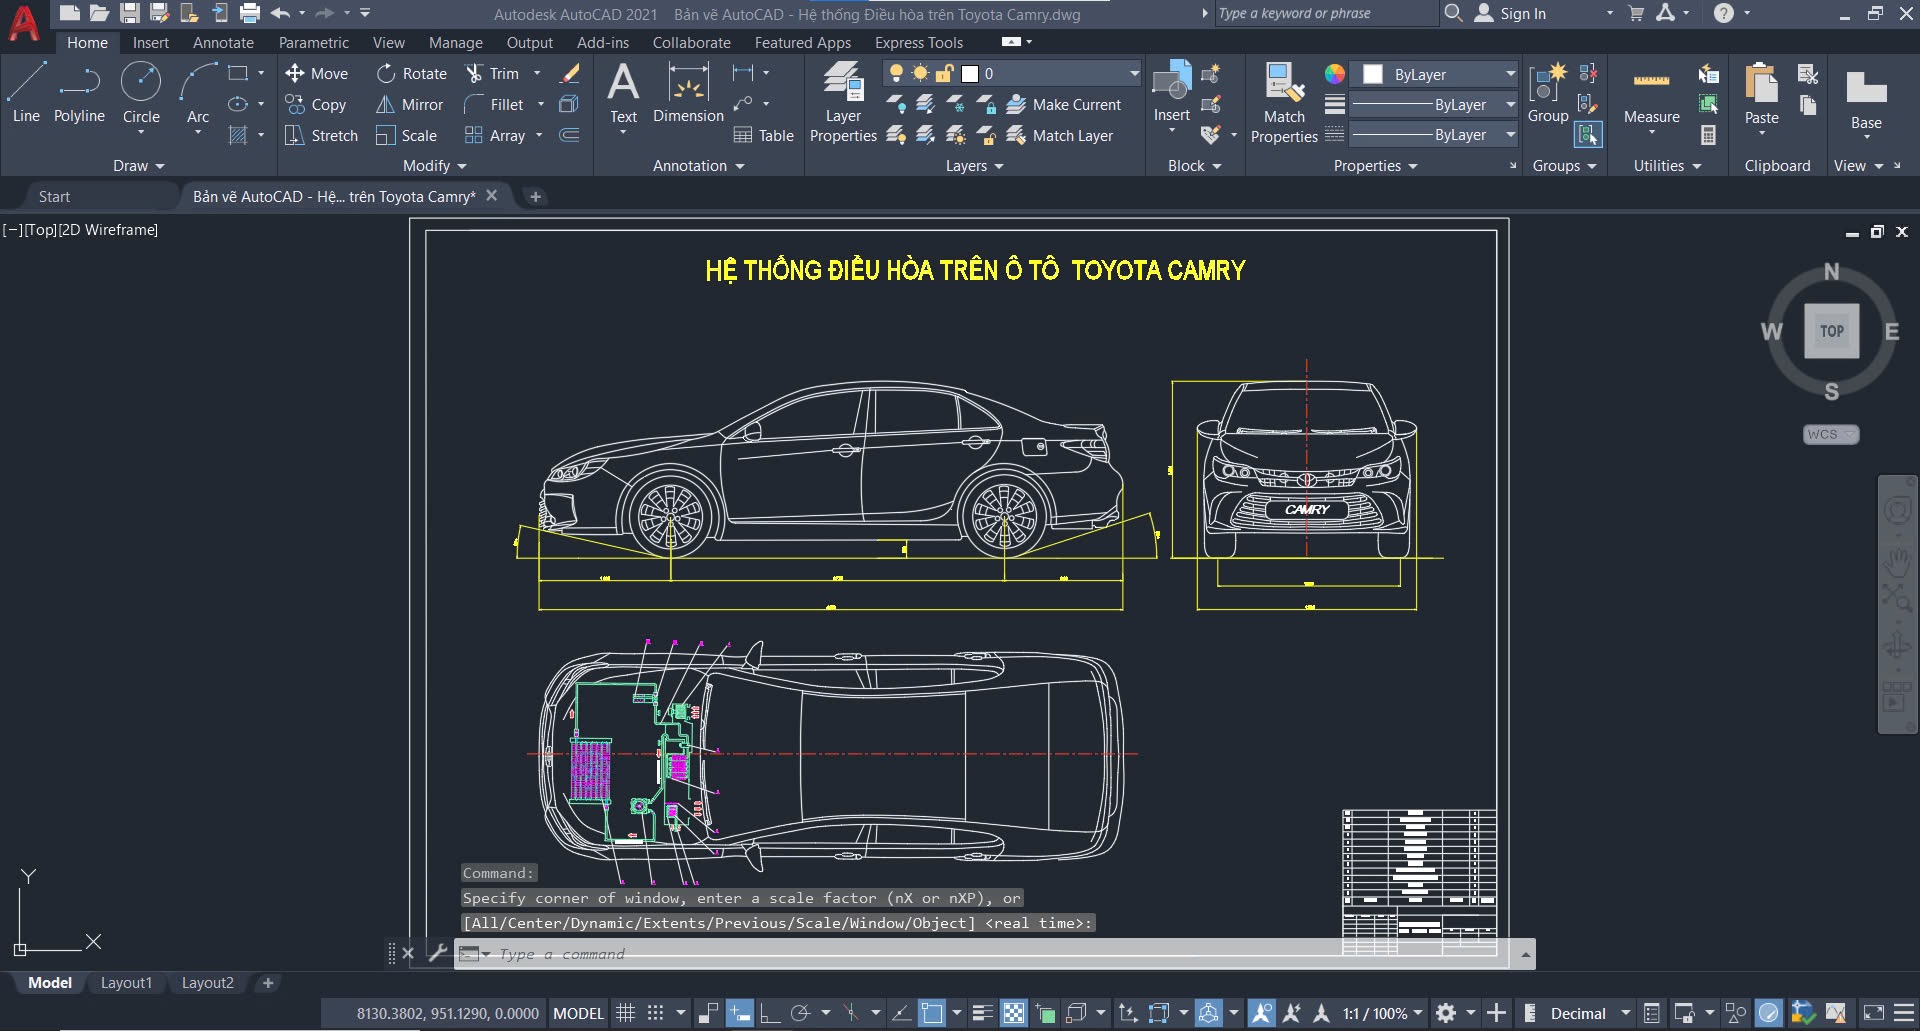1920x1031 pixels.
Task: Toggle ortho mode in status bar
Action: [x=770, y=1013]
